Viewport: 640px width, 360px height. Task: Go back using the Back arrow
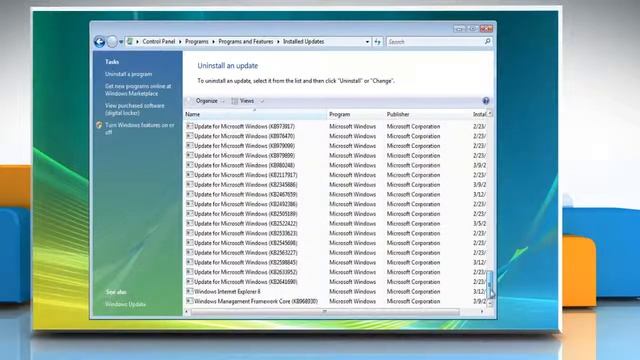pyautogui.click(x=99, y=42)
